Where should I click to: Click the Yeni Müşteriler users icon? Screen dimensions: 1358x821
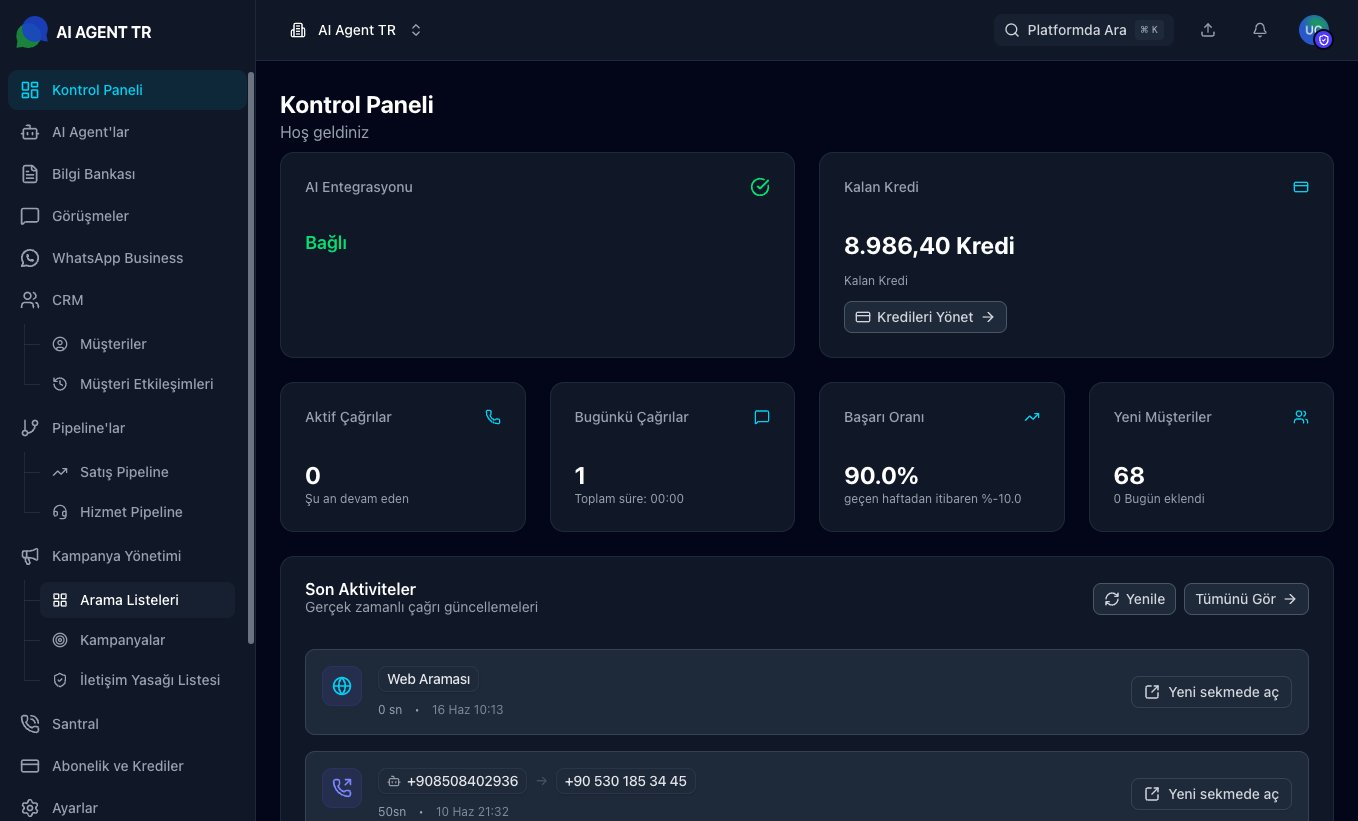click(x=1301, y=417)
